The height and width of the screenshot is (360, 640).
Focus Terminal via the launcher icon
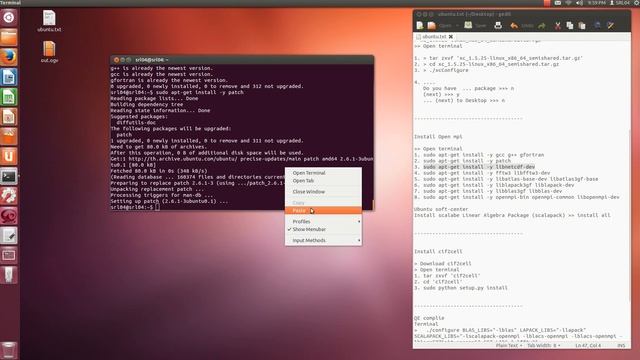pos(9,176)
